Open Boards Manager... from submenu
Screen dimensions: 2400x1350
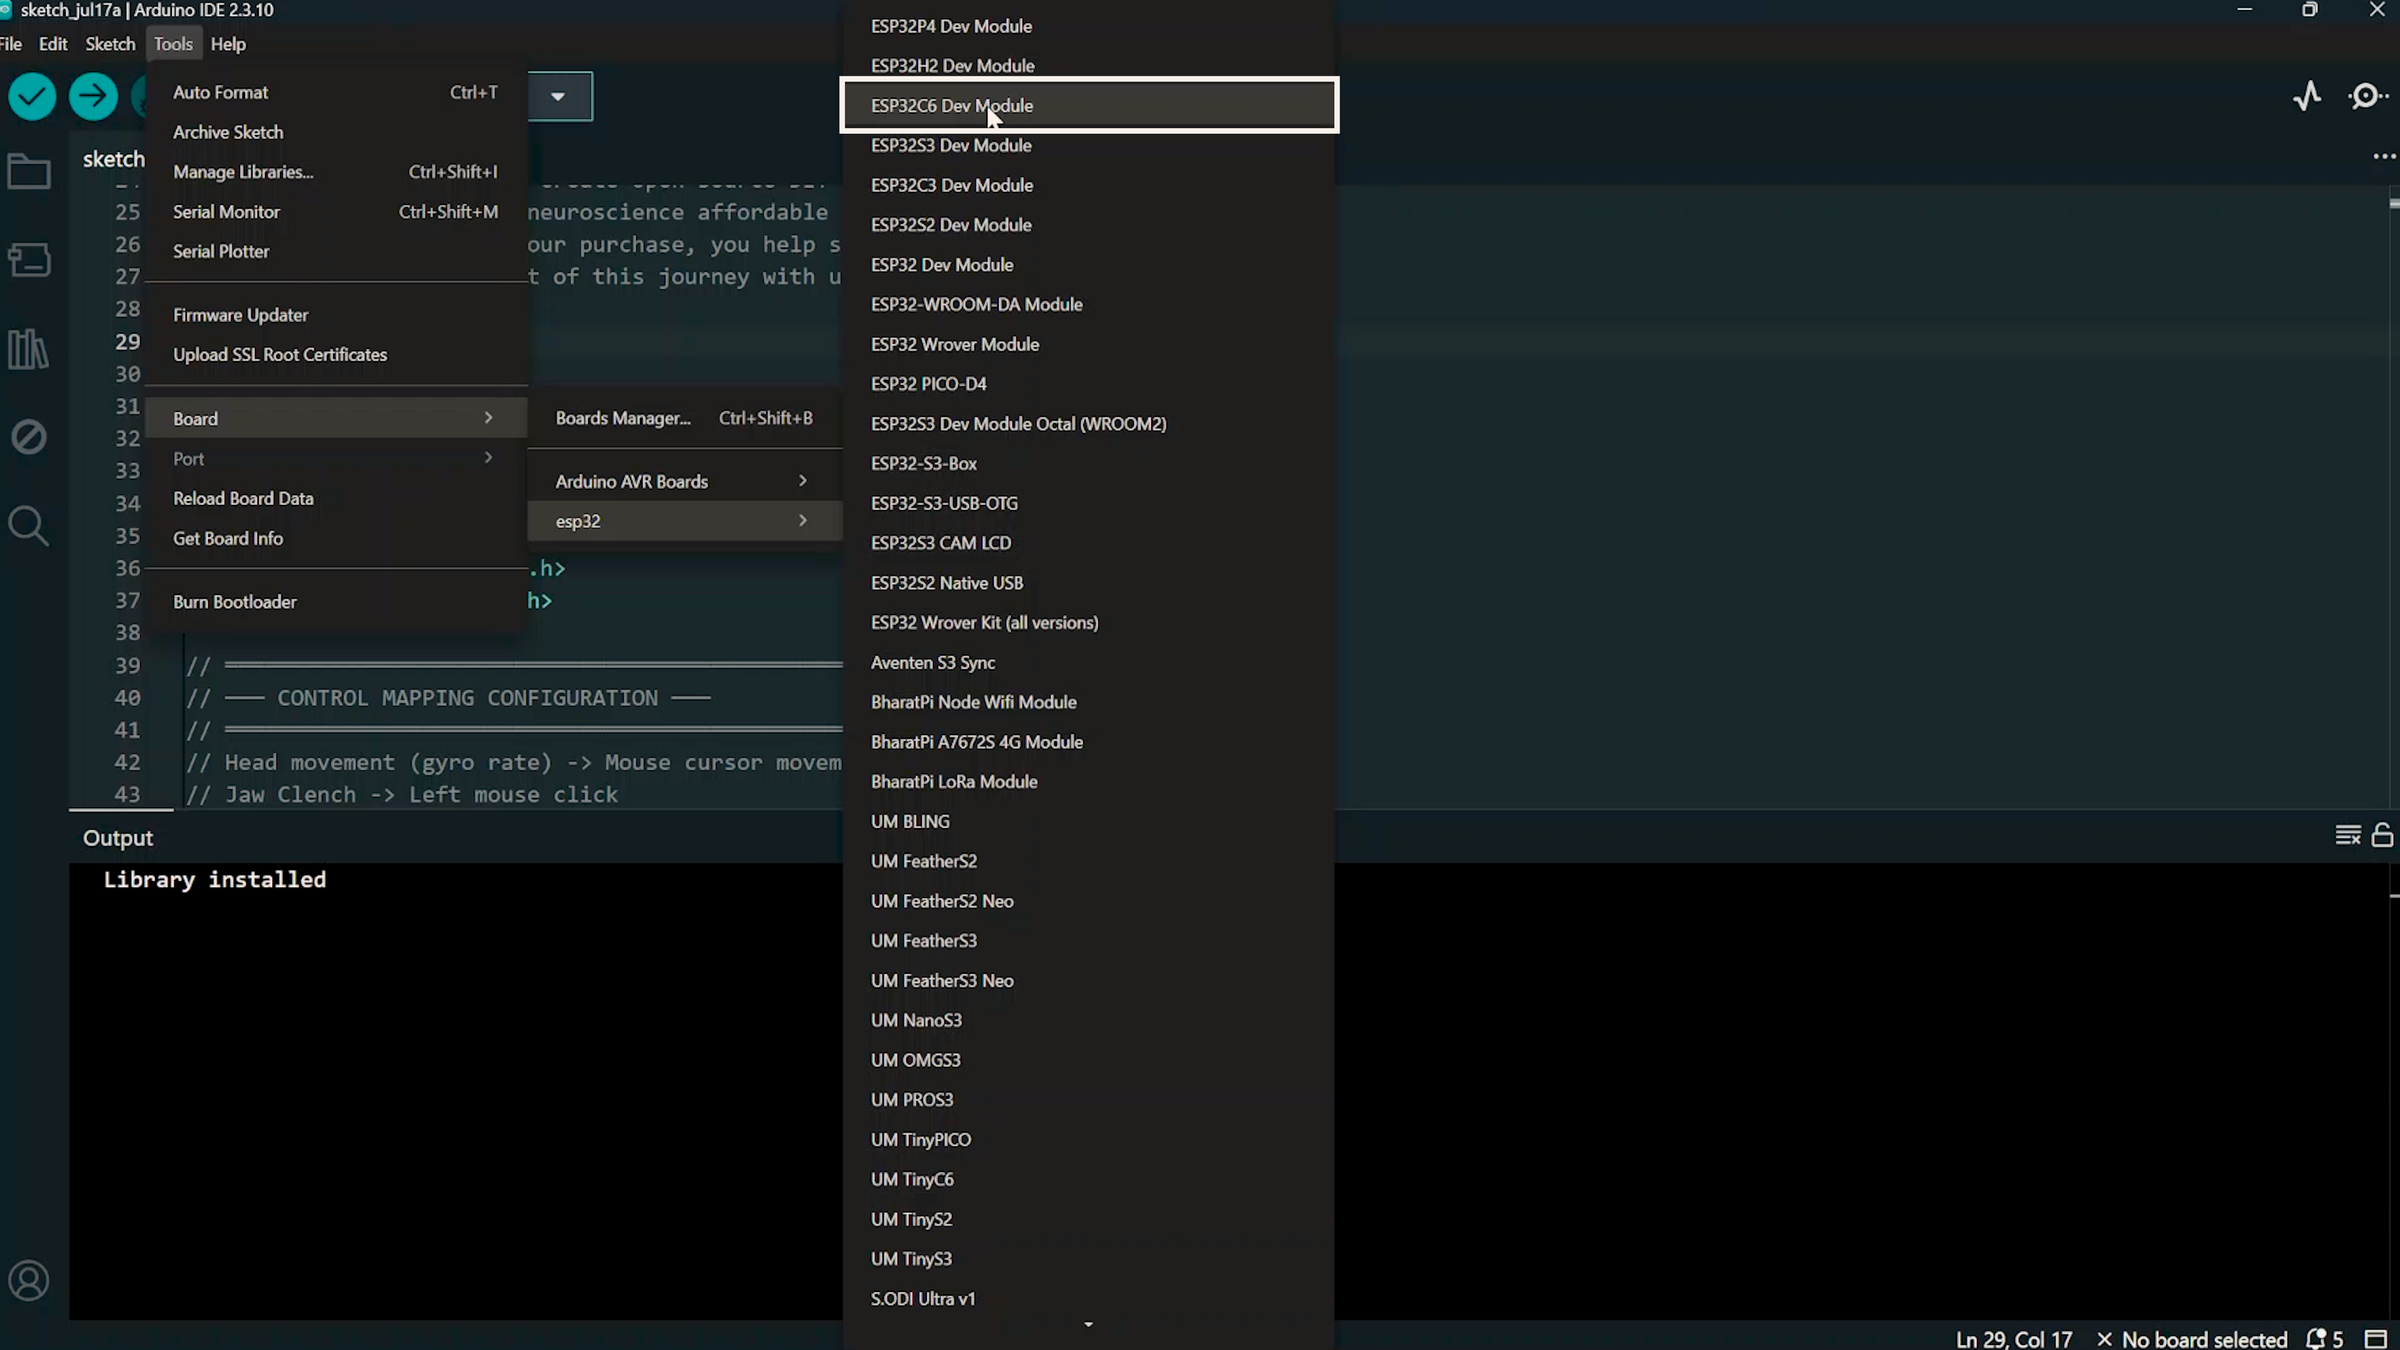tap(684, 418)
